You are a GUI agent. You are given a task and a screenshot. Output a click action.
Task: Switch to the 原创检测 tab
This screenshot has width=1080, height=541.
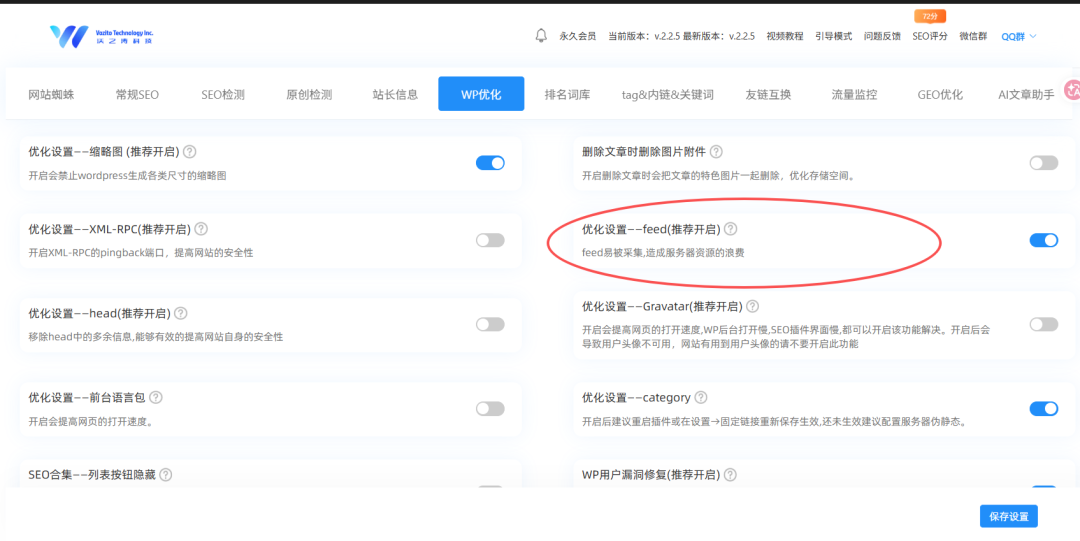click(x=309, y=94)
